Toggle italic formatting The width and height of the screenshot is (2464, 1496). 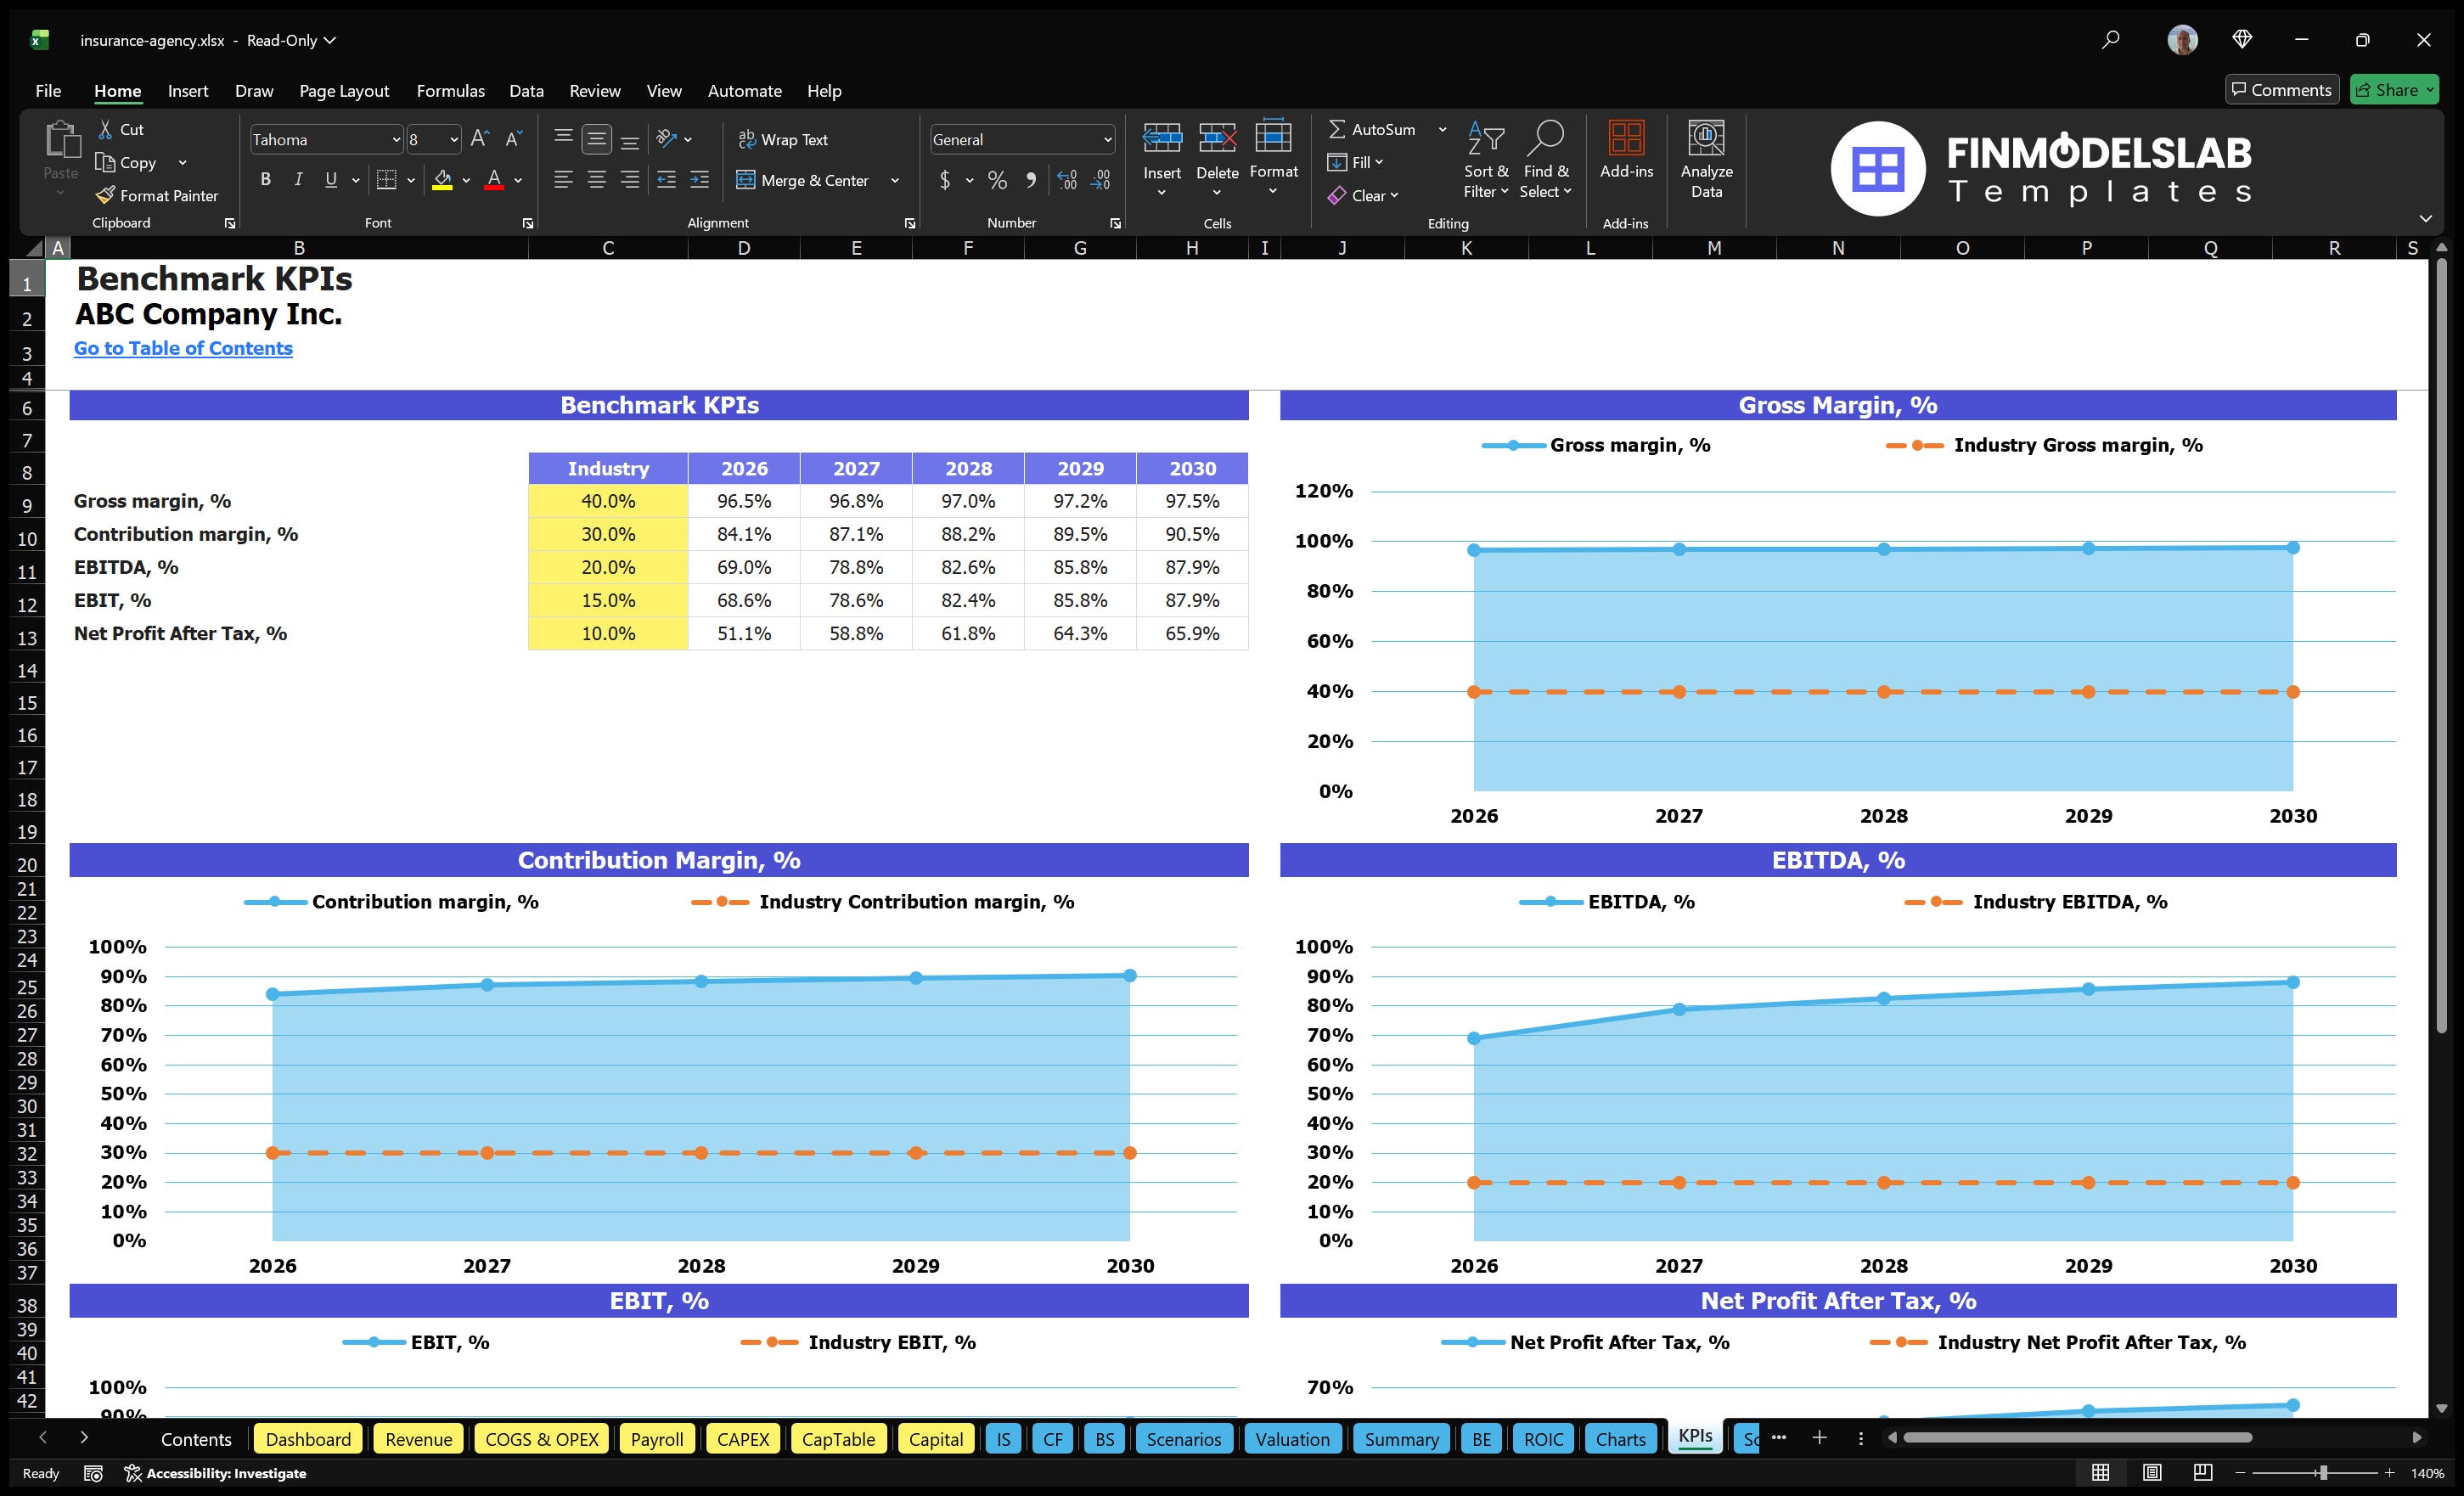[x=297, y=180]
